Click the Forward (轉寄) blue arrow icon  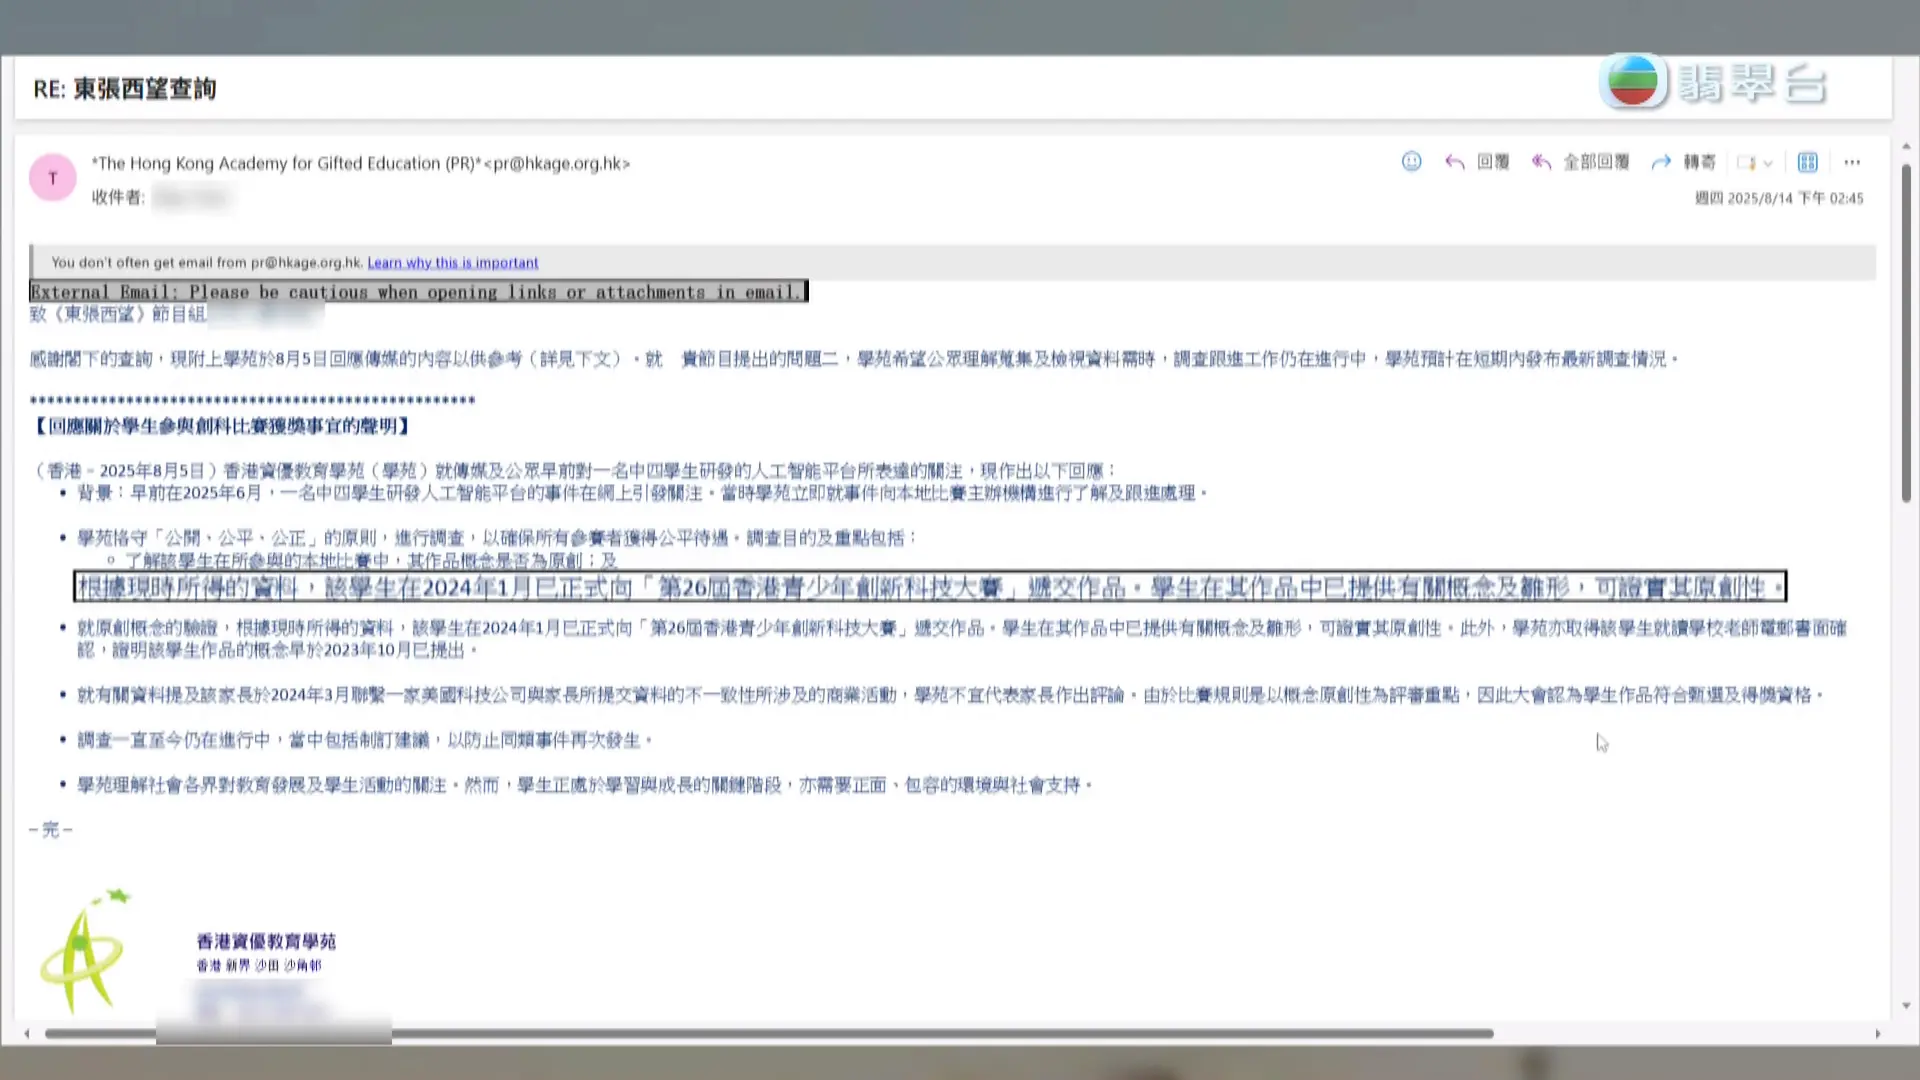pyautogui.click(x=1661, y=162)
